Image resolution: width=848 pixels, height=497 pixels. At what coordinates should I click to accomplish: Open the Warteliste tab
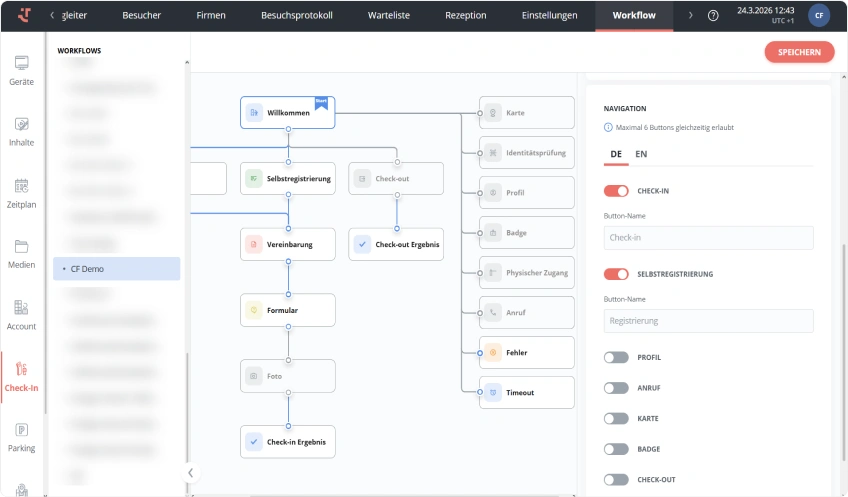pyautogui.click(x=389, y=16)
